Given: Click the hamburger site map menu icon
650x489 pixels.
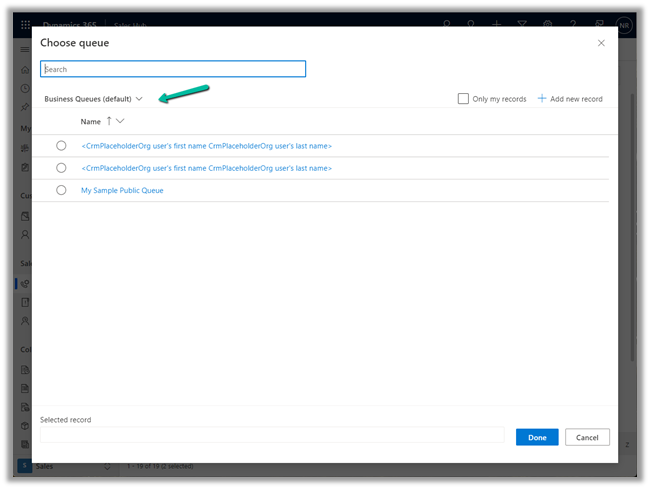Looking at the screenshot, I should click(25, 49).
